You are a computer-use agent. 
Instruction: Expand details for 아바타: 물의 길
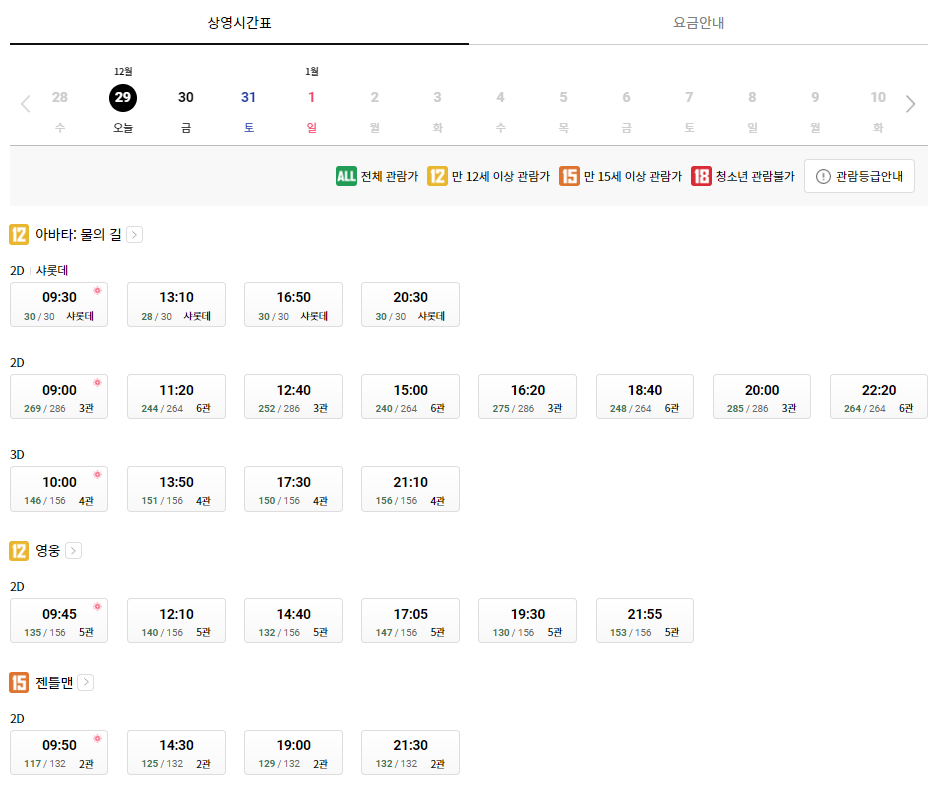tap(133, 233)
